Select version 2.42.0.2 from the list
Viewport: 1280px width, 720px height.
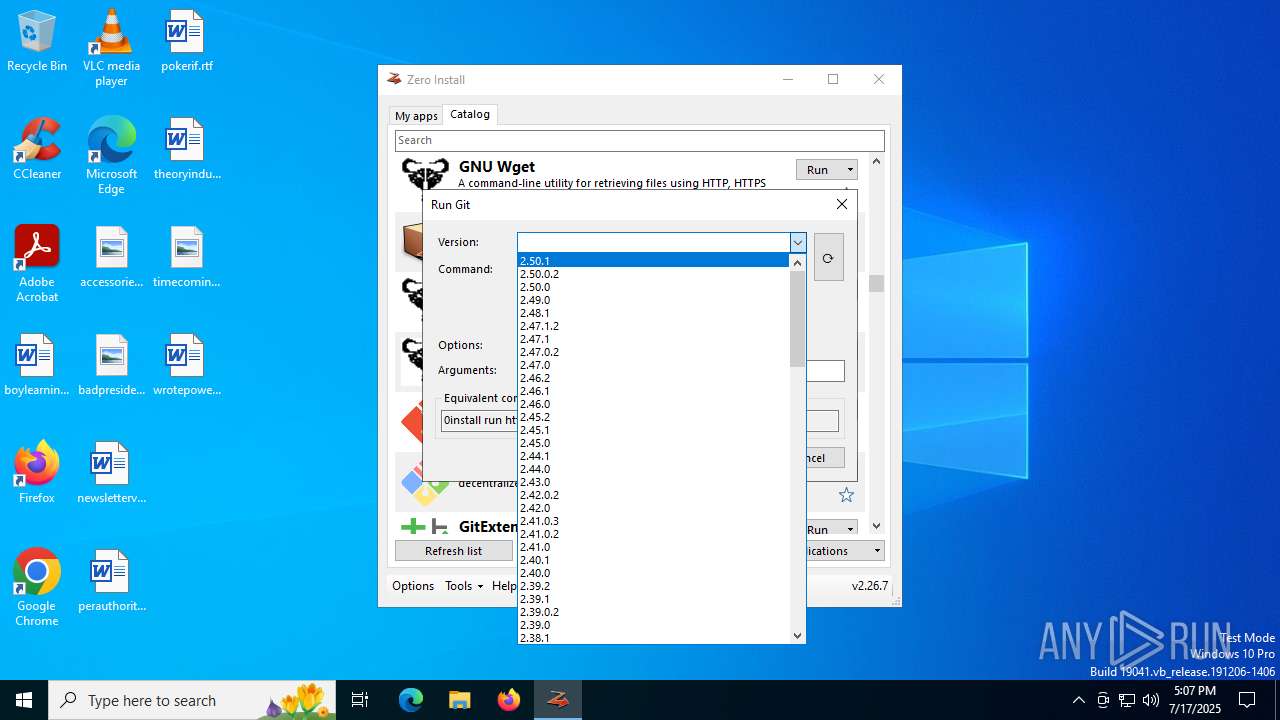(x=654, y=495)
